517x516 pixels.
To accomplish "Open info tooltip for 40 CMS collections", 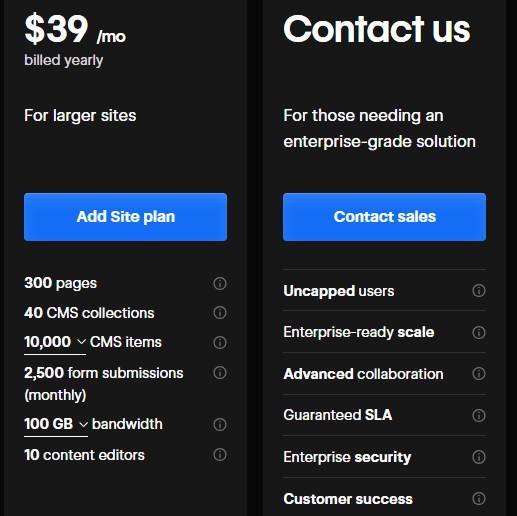I will pos(220,313).
